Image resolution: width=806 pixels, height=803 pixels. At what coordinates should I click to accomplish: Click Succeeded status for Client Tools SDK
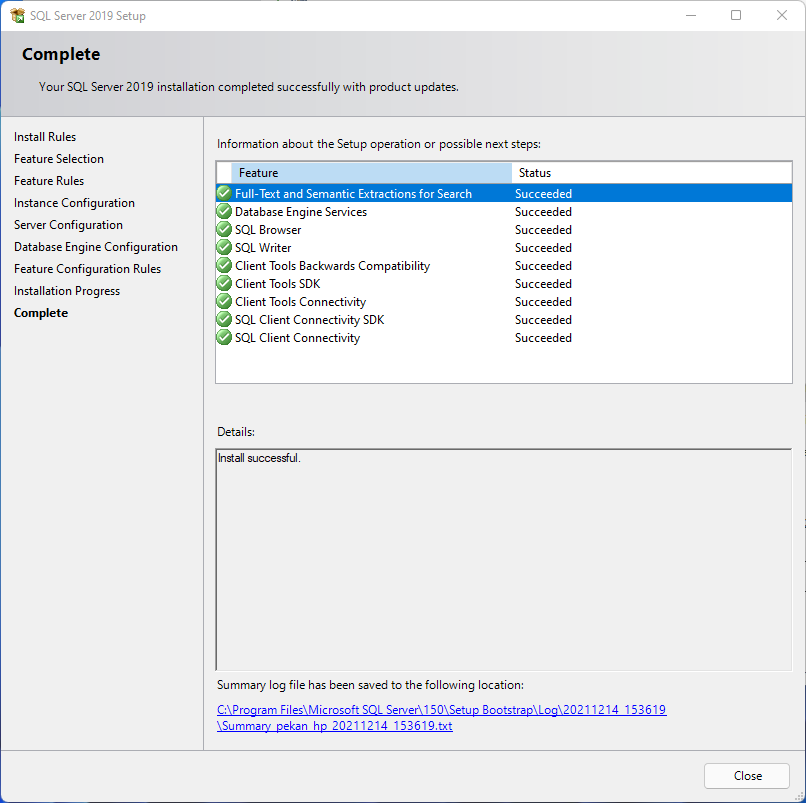pyautogui.click(x=543, y=284)
